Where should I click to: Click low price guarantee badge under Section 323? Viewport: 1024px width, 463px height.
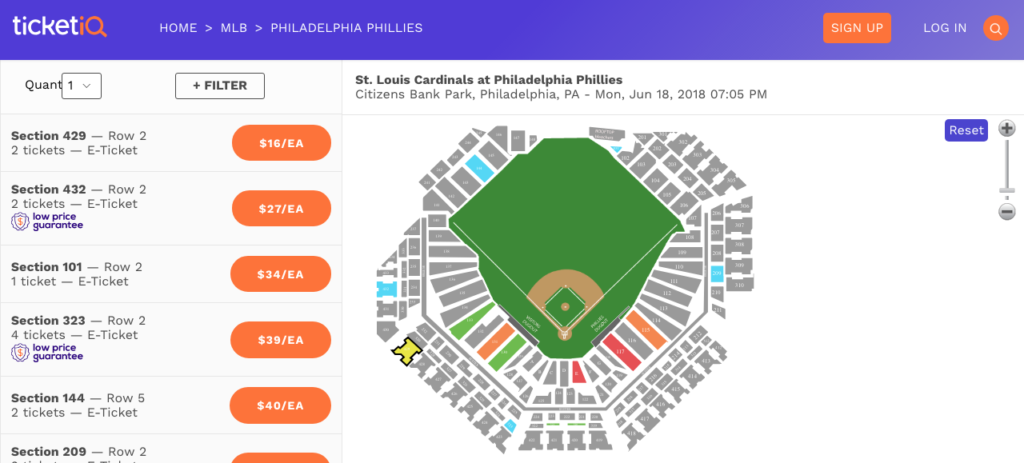point(47,352)
